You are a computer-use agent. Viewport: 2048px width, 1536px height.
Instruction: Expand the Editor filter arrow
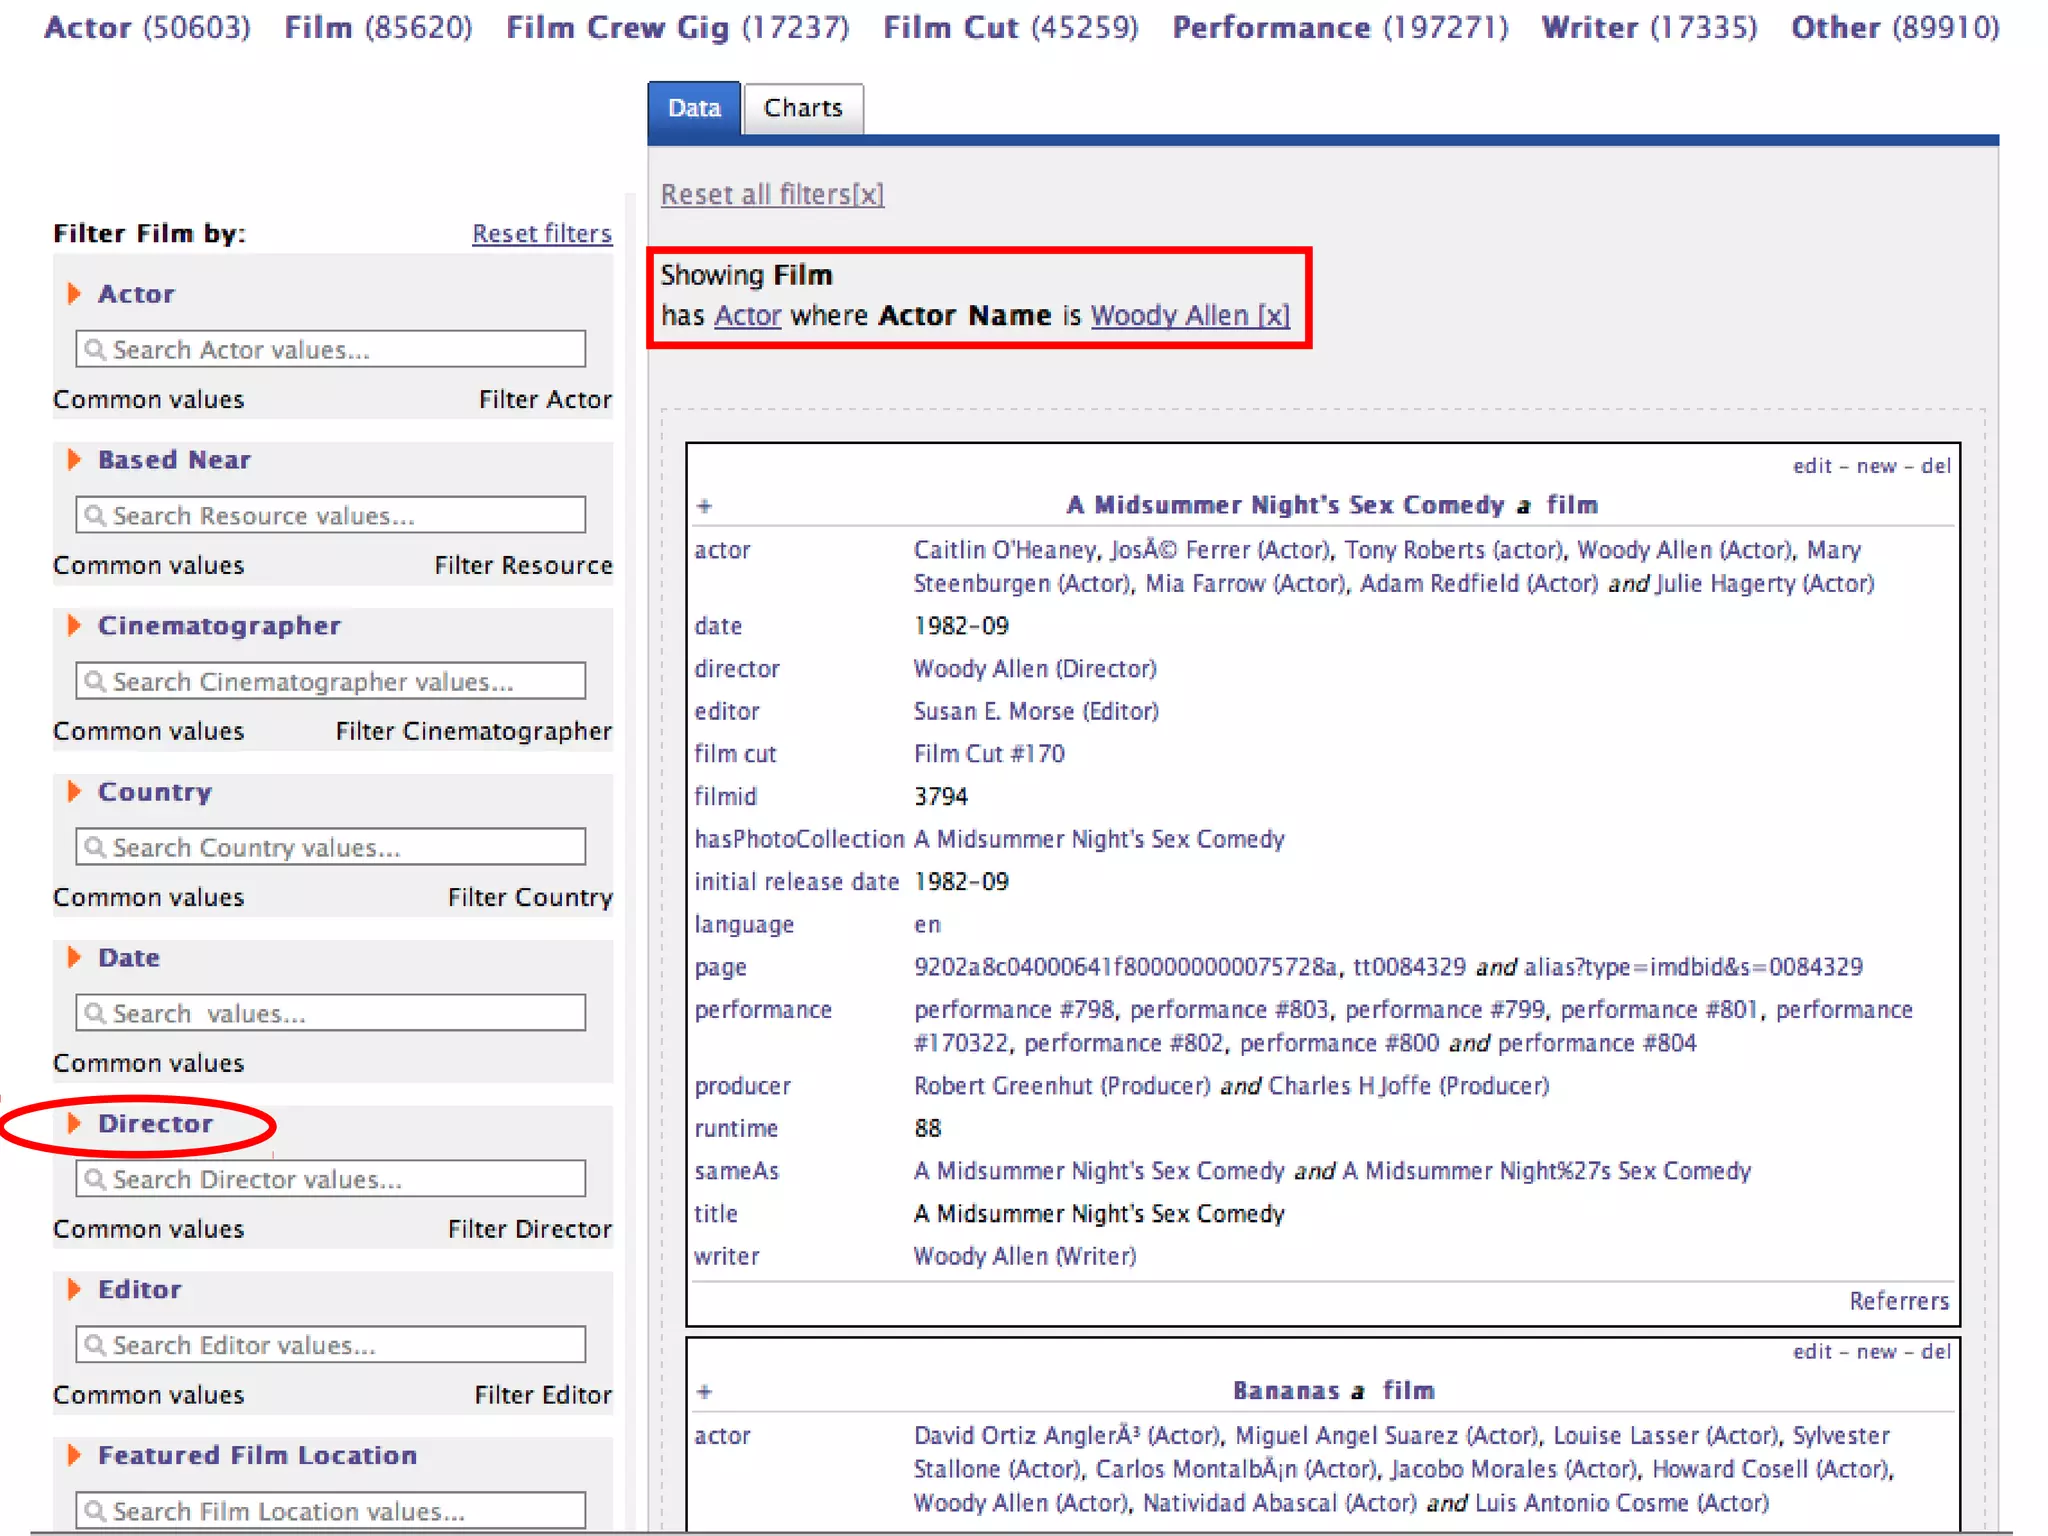pos(74,1290)
